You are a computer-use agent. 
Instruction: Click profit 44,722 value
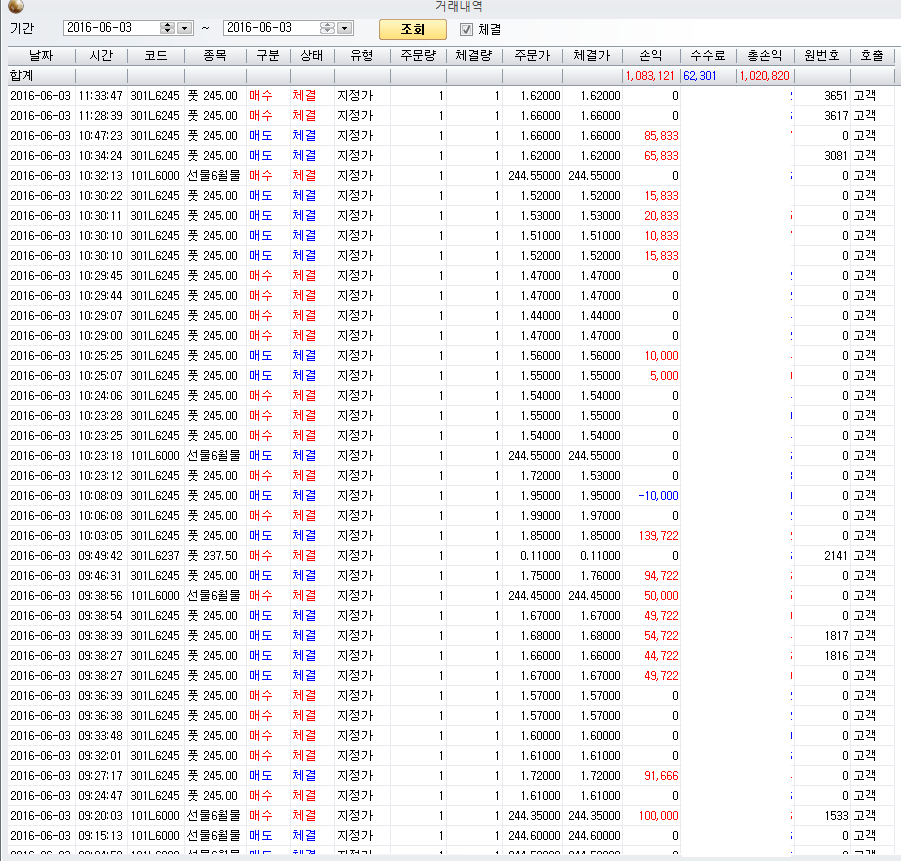pos(661,656)
